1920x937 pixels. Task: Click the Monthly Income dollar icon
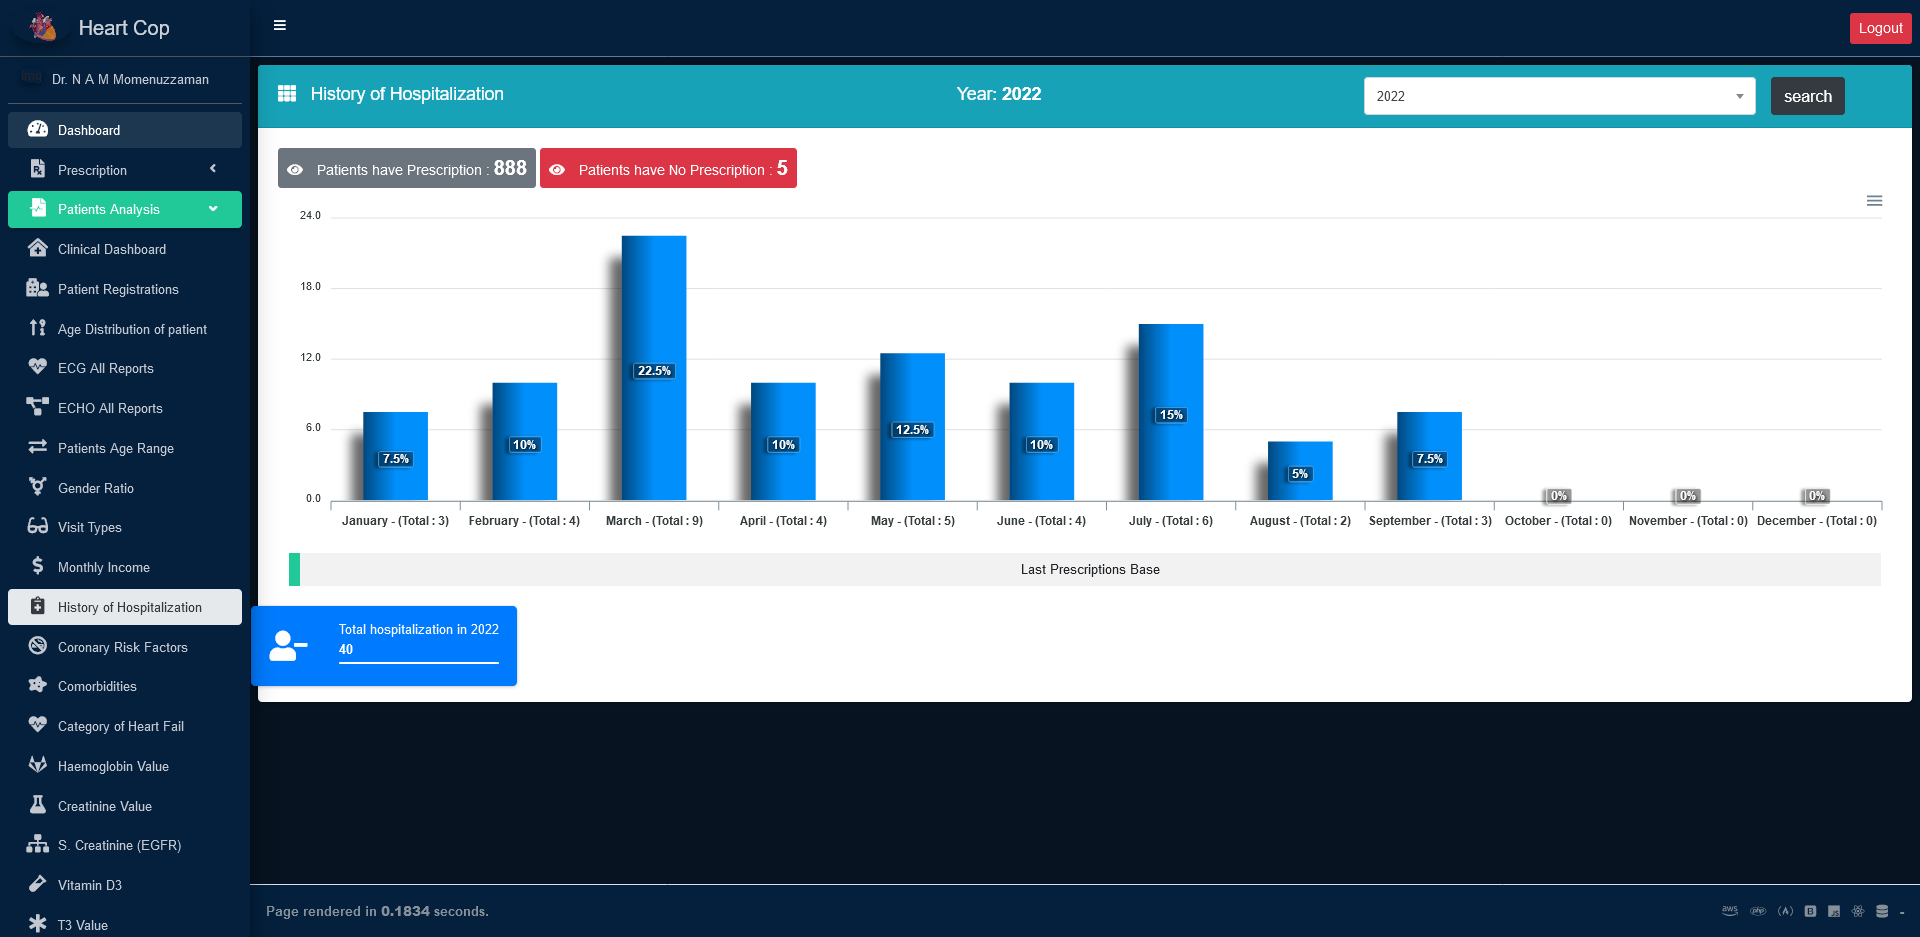click(38, 566)
